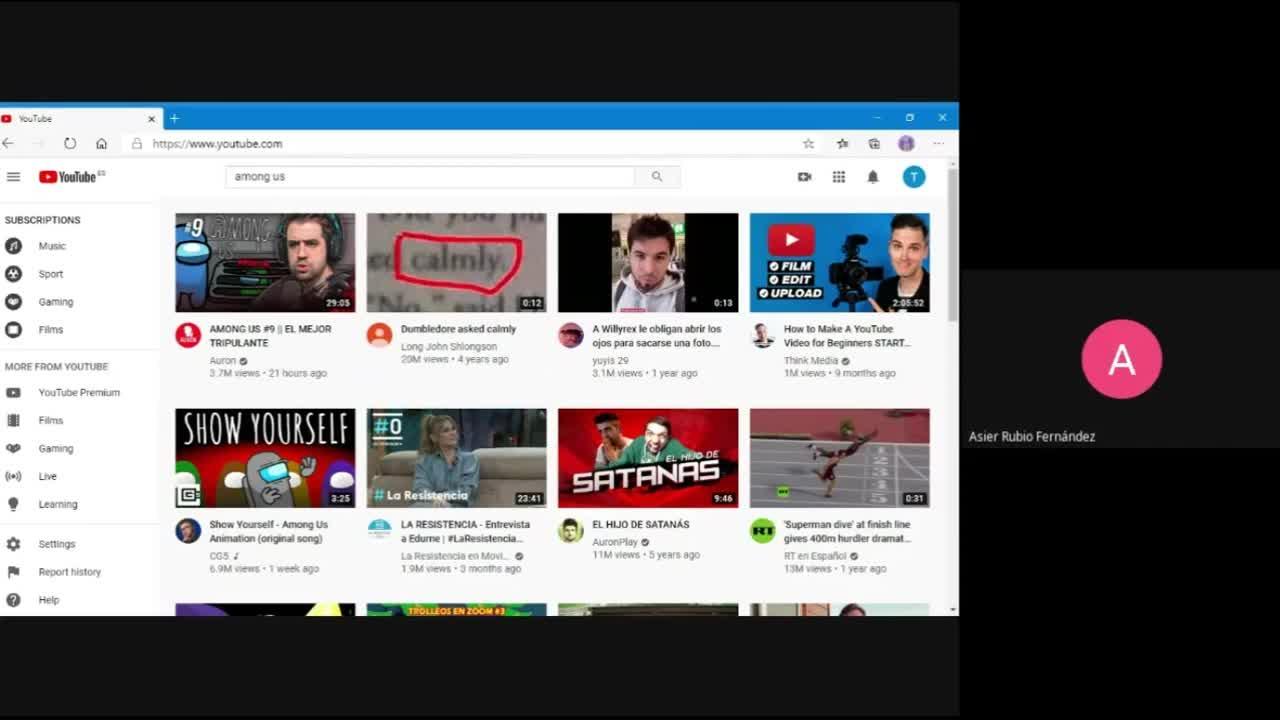Screen dimensions: 1280x720
Task: Open the browser favorites list icon
Action: click(843, 144)
